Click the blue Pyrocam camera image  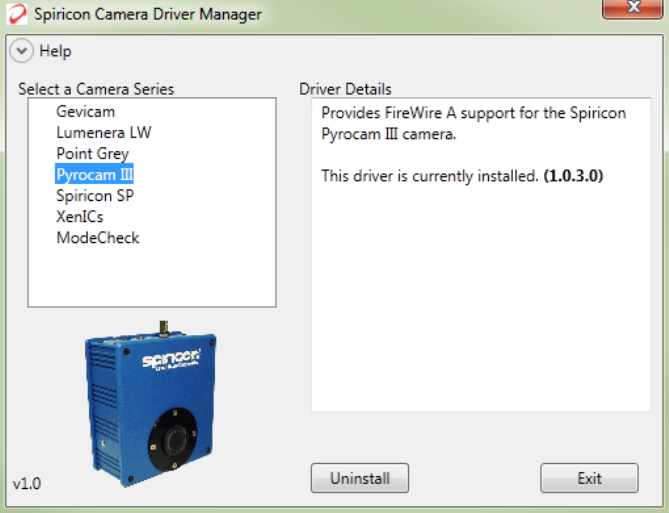pyautogui.click(x=151, y=404)
